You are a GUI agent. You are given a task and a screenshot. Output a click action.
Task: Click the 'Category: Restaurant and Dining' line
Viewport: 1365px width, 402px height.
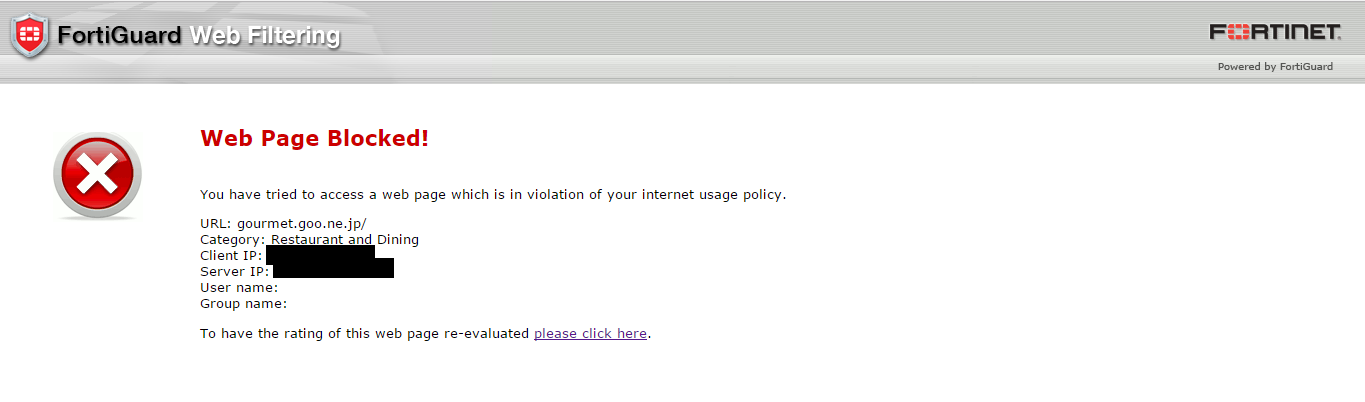(310, 240)
